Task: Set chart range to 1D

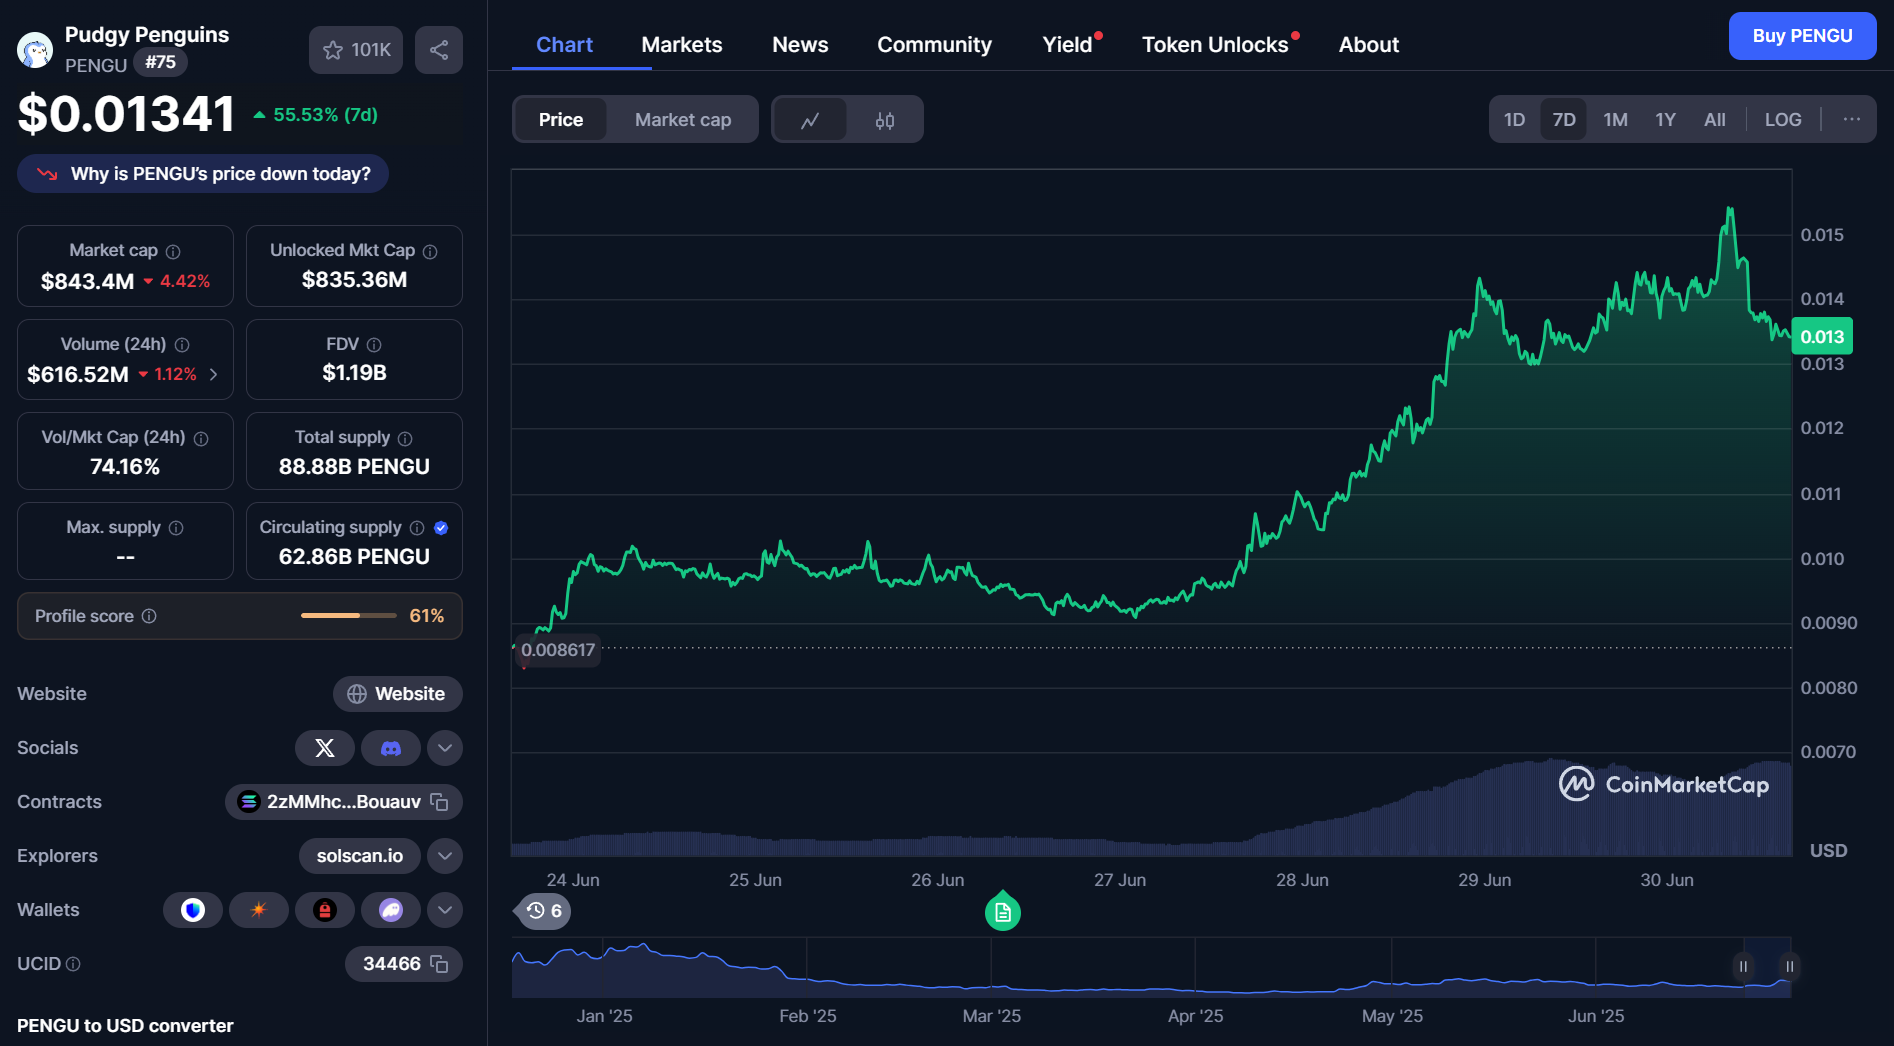Action: 1515,120
